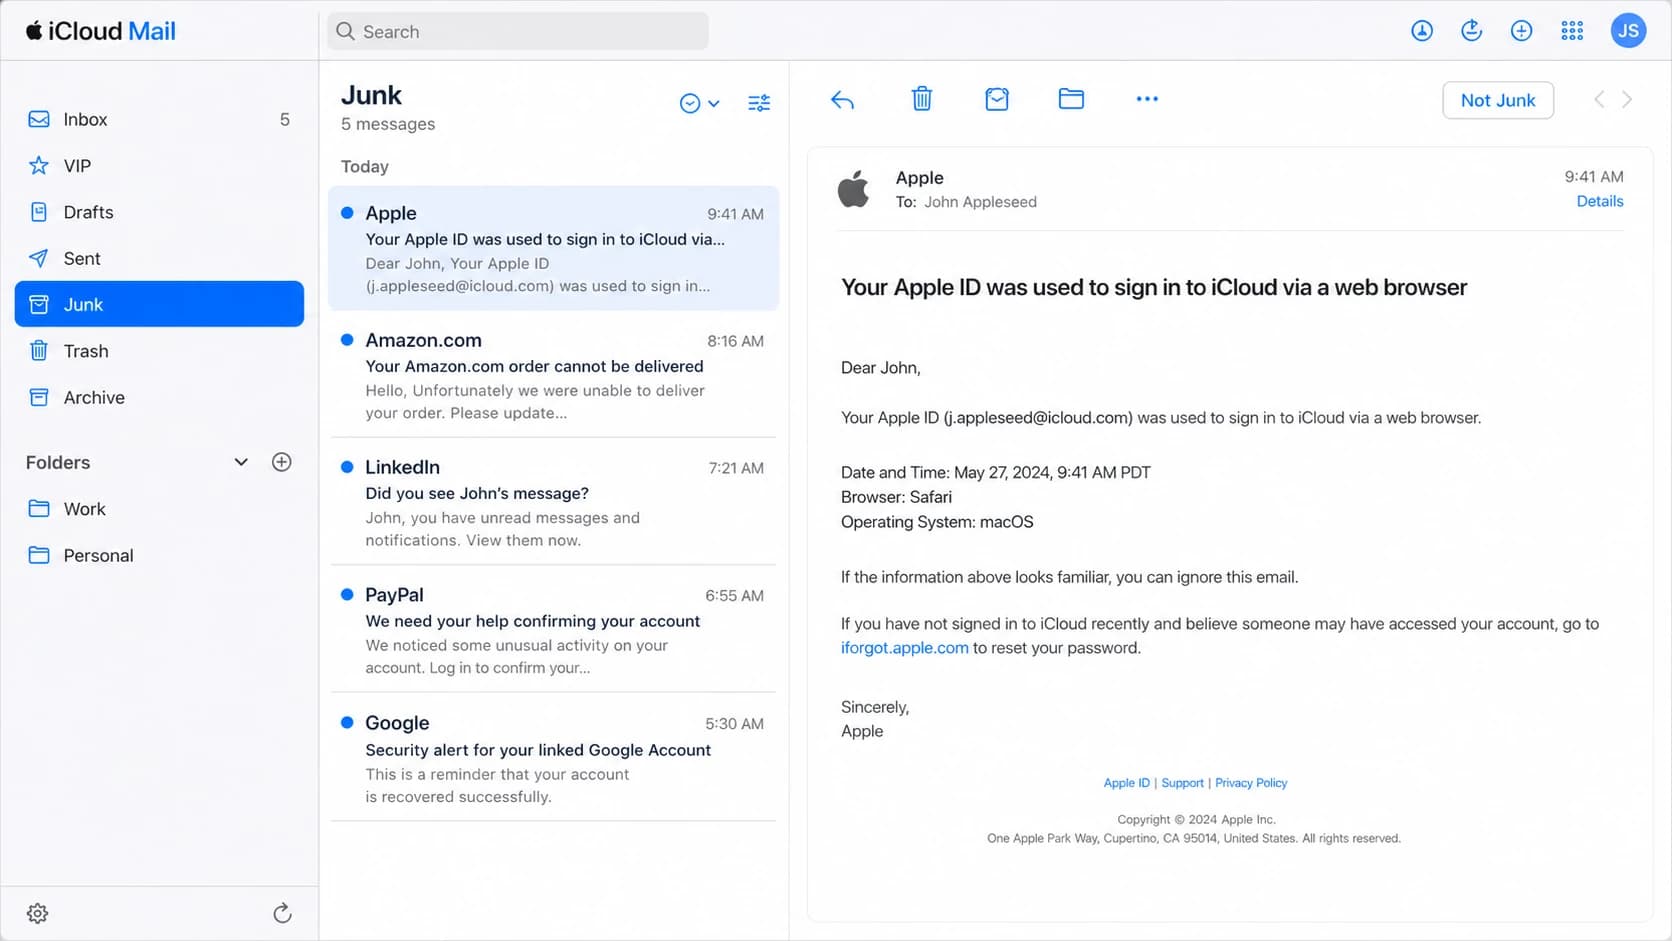
Task: Click the Search field
Action: [x=518, y=31]
